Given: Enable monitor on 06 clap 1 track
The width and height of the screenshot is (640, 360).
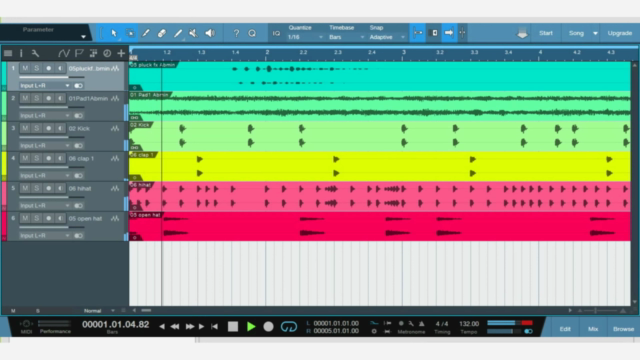Looking at the screenshot, I should click(x=60, y=158).
